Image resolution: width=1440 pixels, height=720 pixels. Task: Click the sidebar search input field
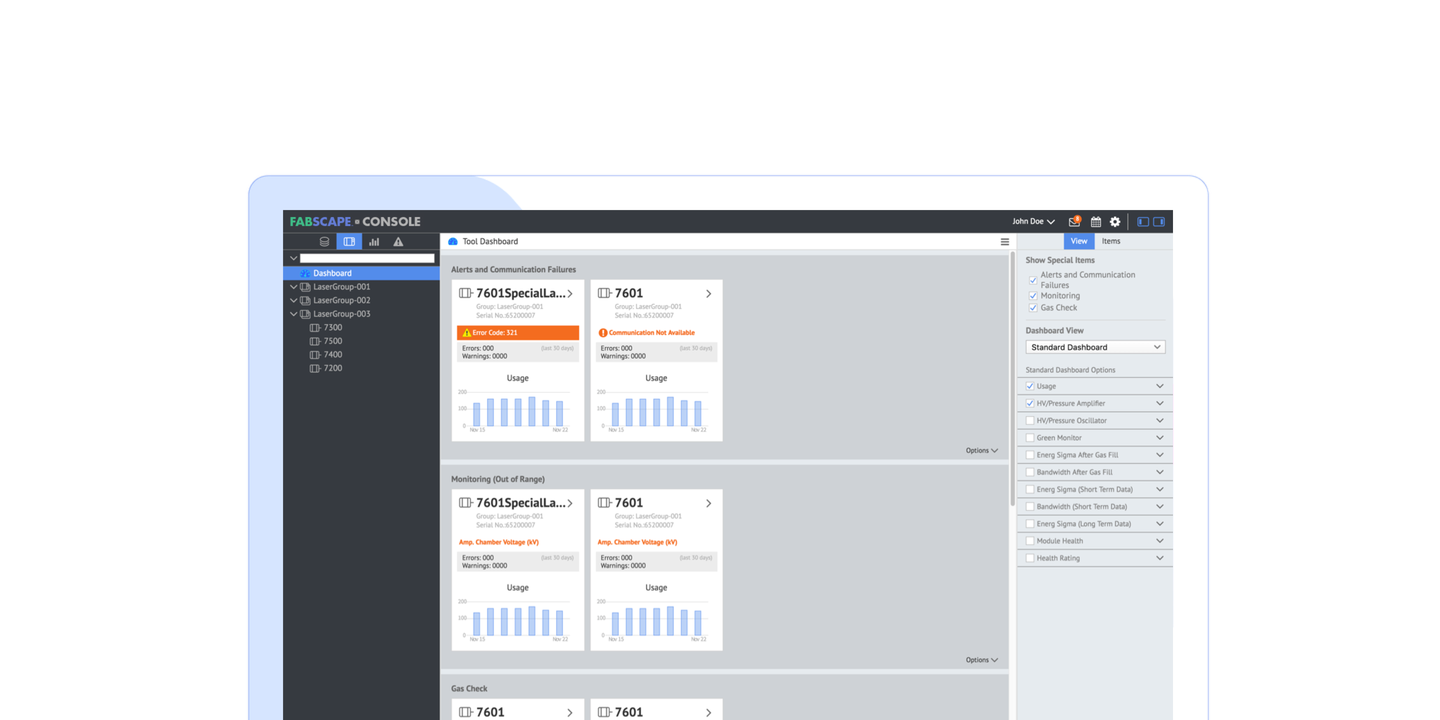[x=367, y=258]
